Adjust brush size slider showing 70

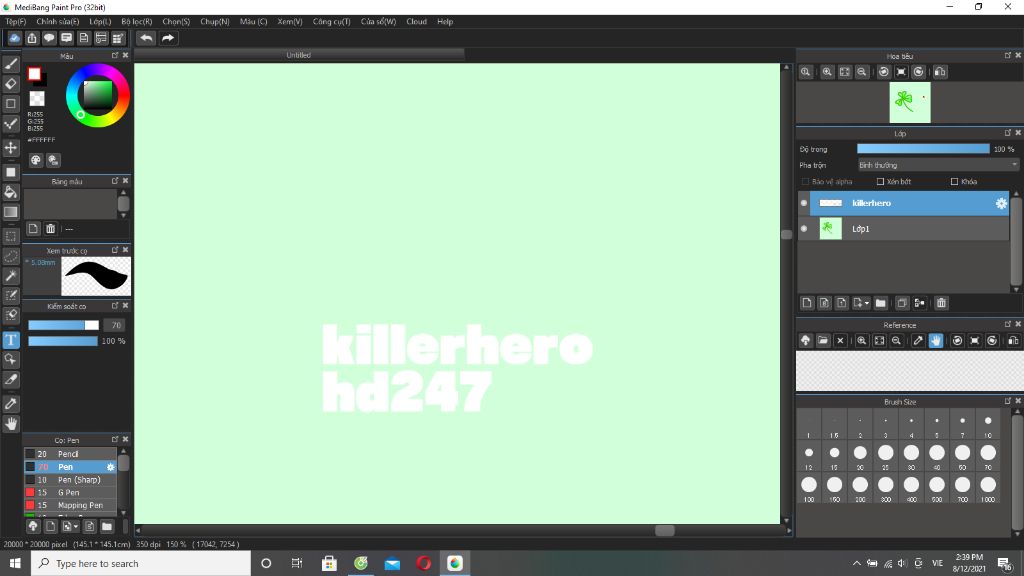tap(63, 325)
